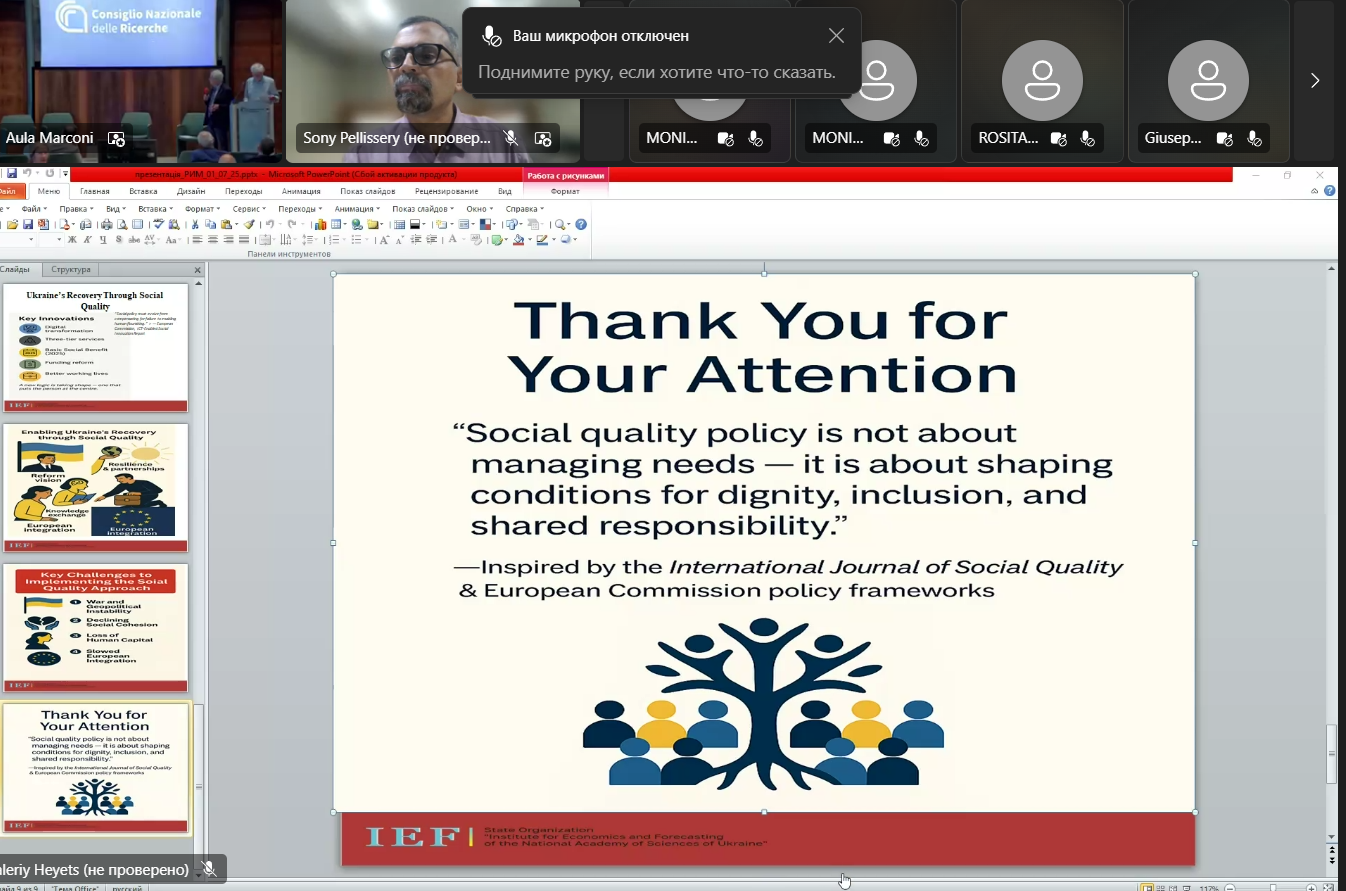The image size is (1346, 891).
Task: Click Aula Marconi participant video tile
Action: [x=140, y=80]
